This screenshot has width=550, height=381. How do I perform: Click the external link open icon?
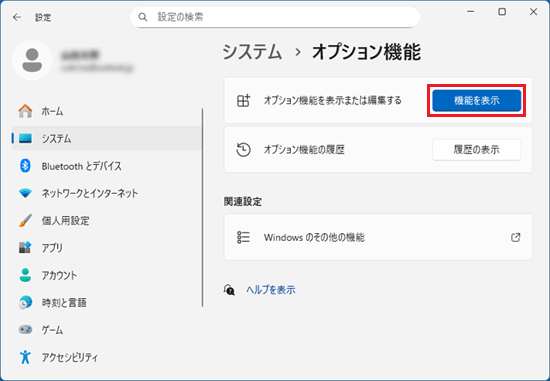[x=516, y=237]
